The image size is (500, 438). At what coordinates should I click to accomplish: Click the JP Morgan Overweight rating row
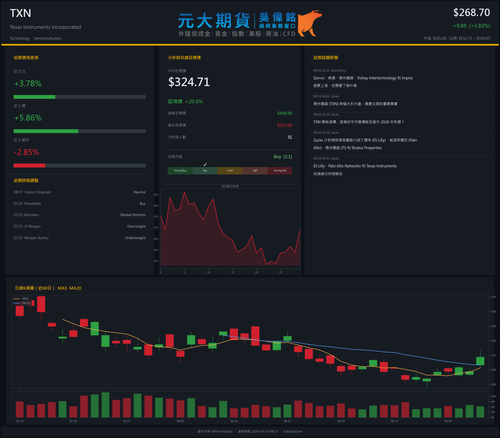coord(79,226)
